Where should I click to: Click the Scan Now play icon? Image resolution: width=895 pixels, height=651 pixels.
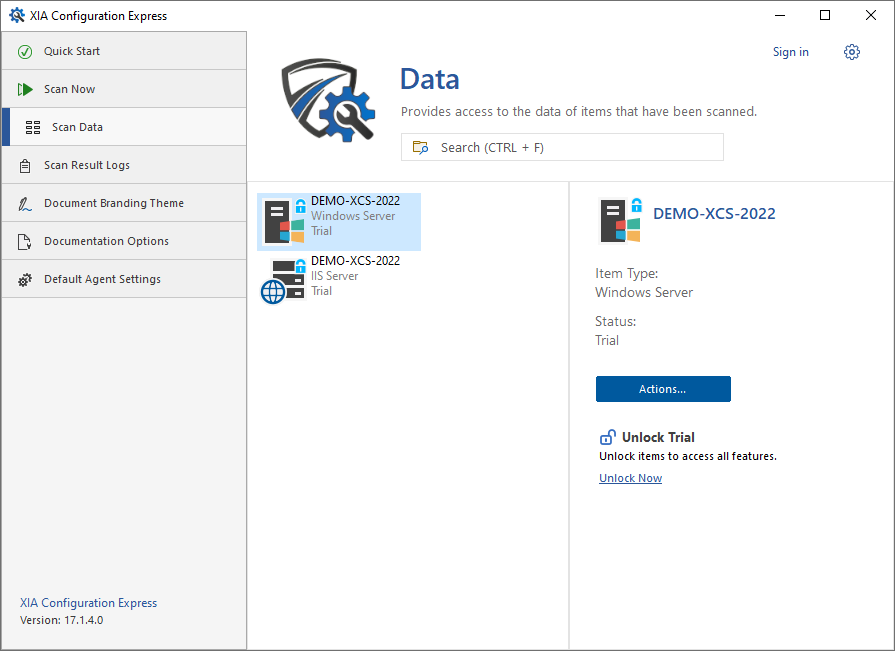tap(25, 89)
